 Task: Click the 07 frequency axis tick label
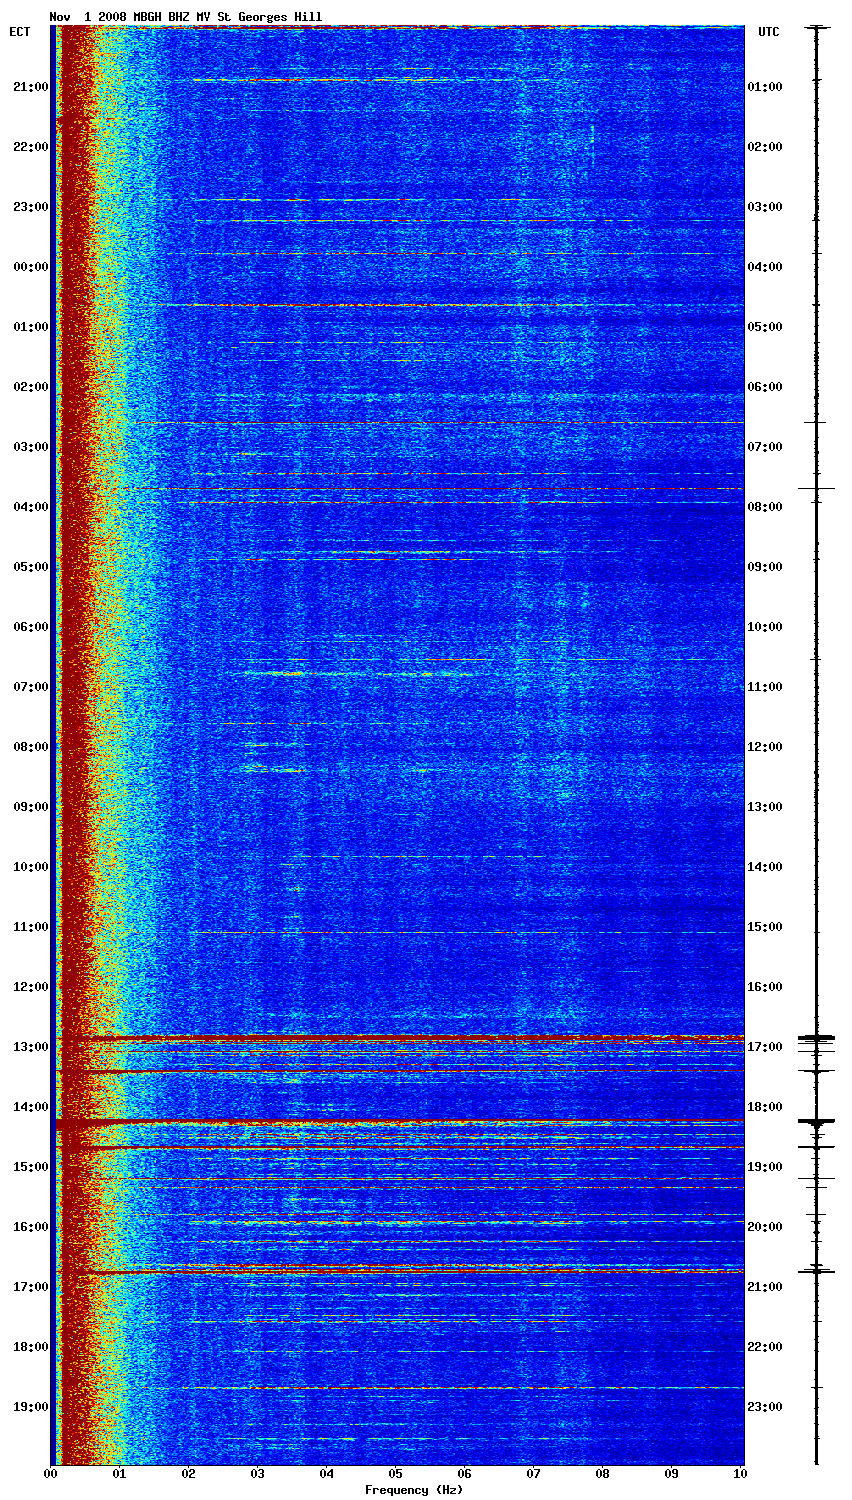534,1474
